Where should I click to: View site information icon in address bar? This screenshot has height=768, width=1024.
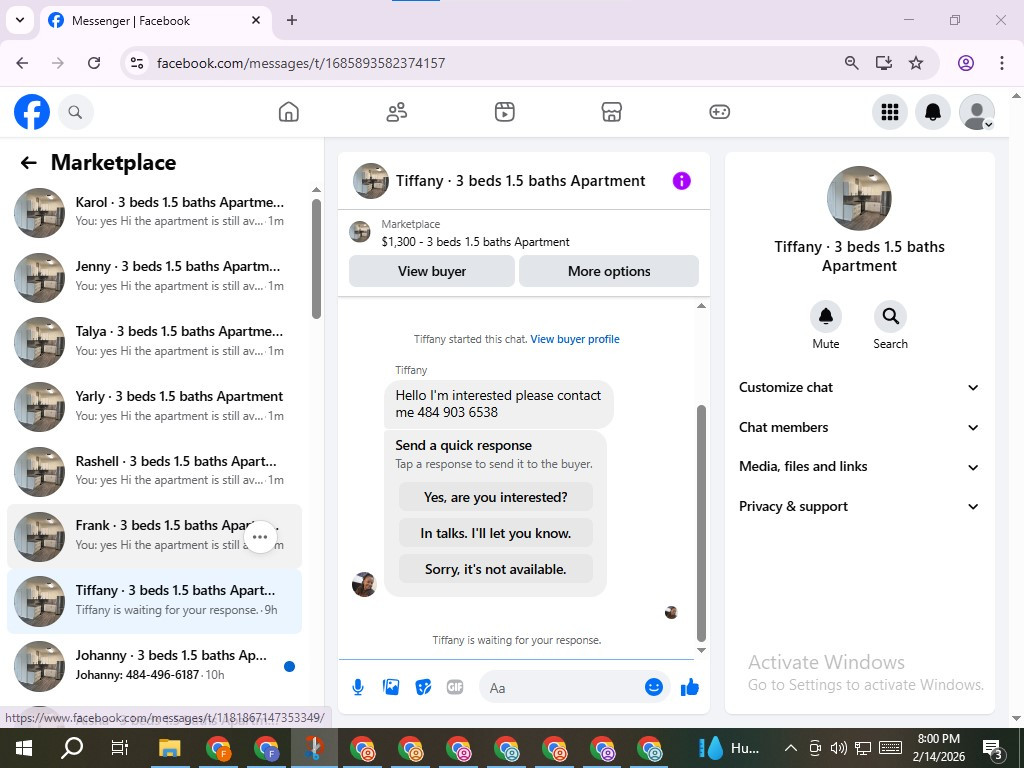137,63
